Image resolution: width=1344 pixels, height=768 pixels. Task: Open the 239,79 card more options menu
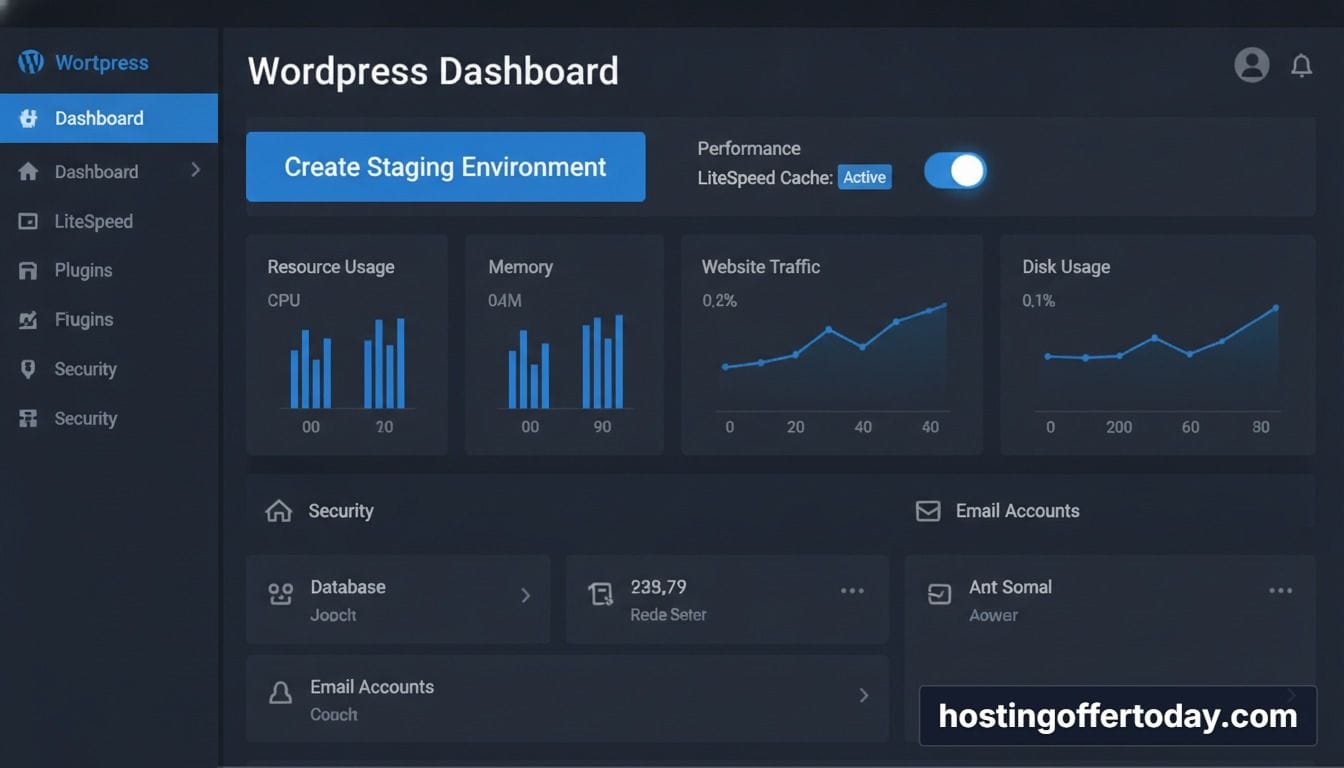coord(852,591)
